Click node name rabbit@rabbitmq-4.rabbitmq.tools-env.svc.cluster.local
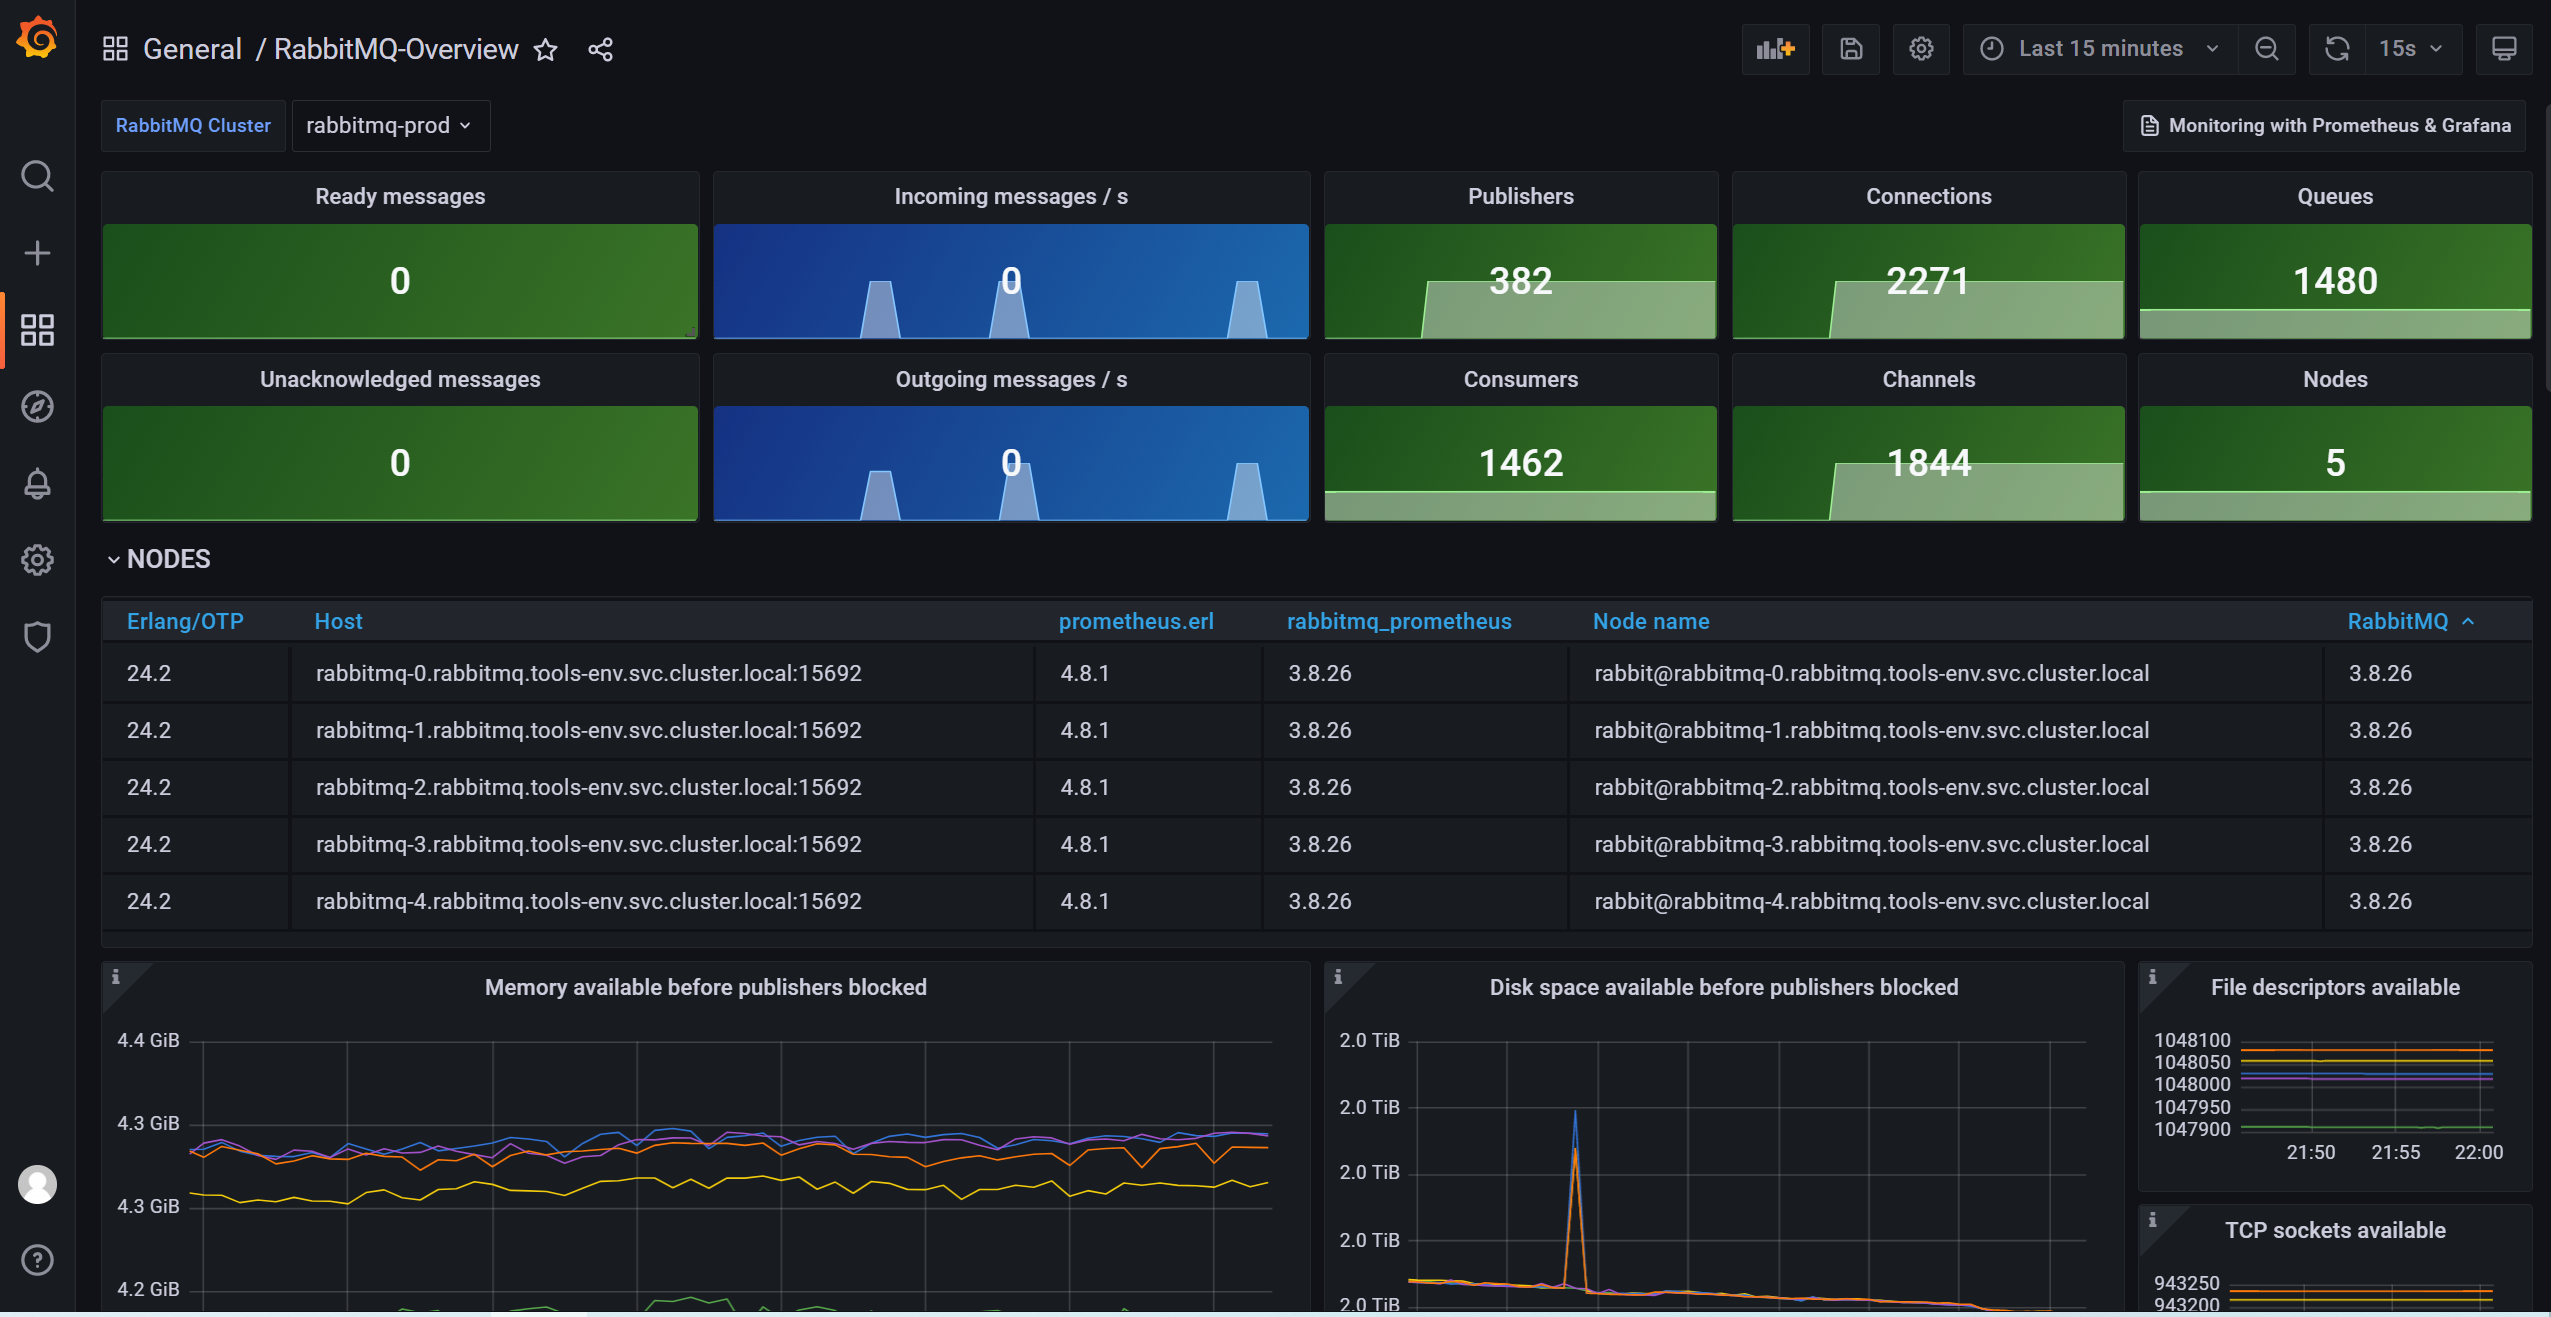Image resolution: width=2551 pixels, height=1317 pixels. (1871, 901)
